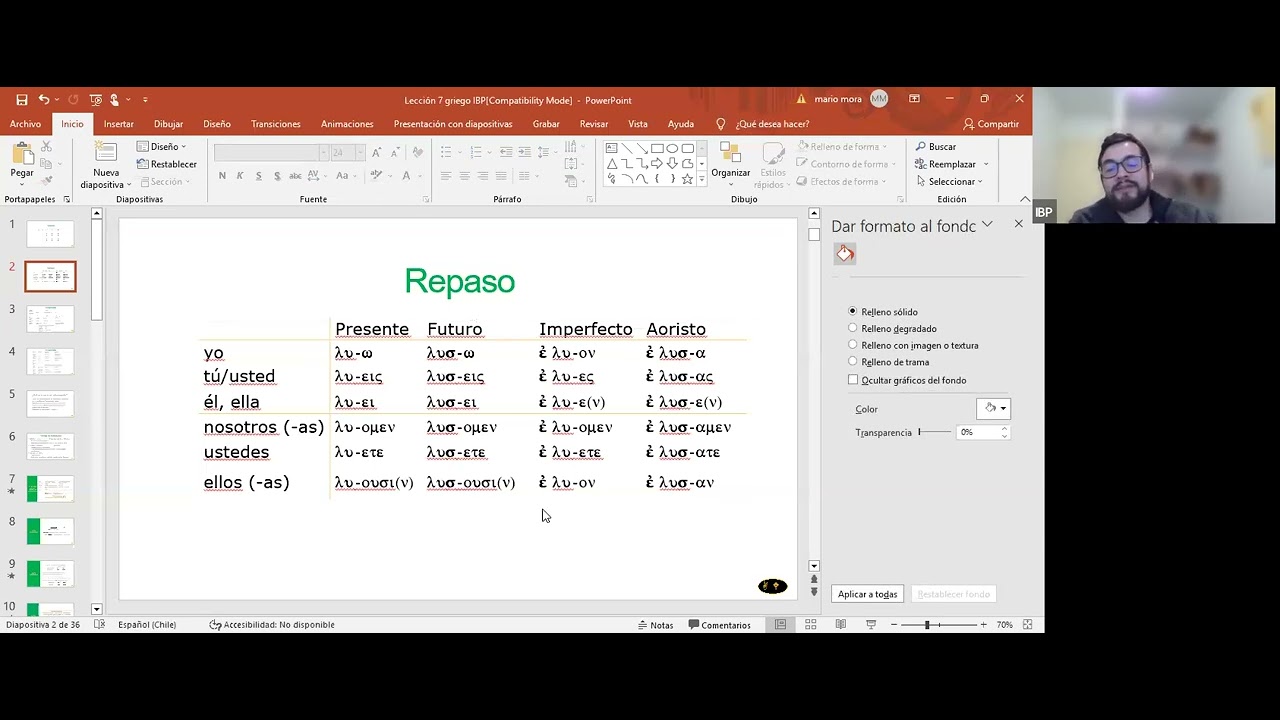Click mario mora account avatar

tap(879, 99)
